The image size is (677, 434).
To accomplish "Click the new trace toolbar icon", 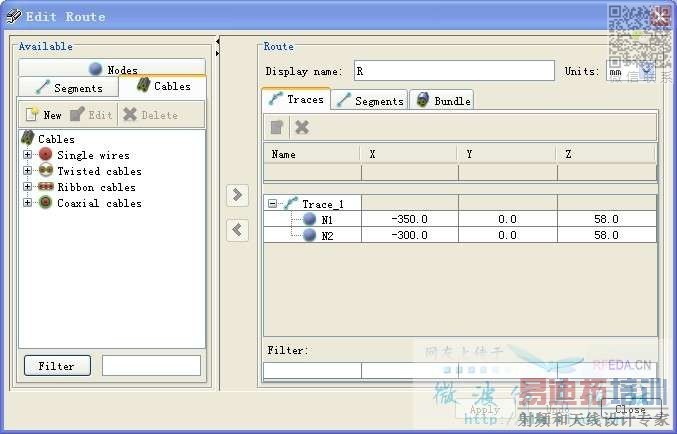I will click(276, 127).
